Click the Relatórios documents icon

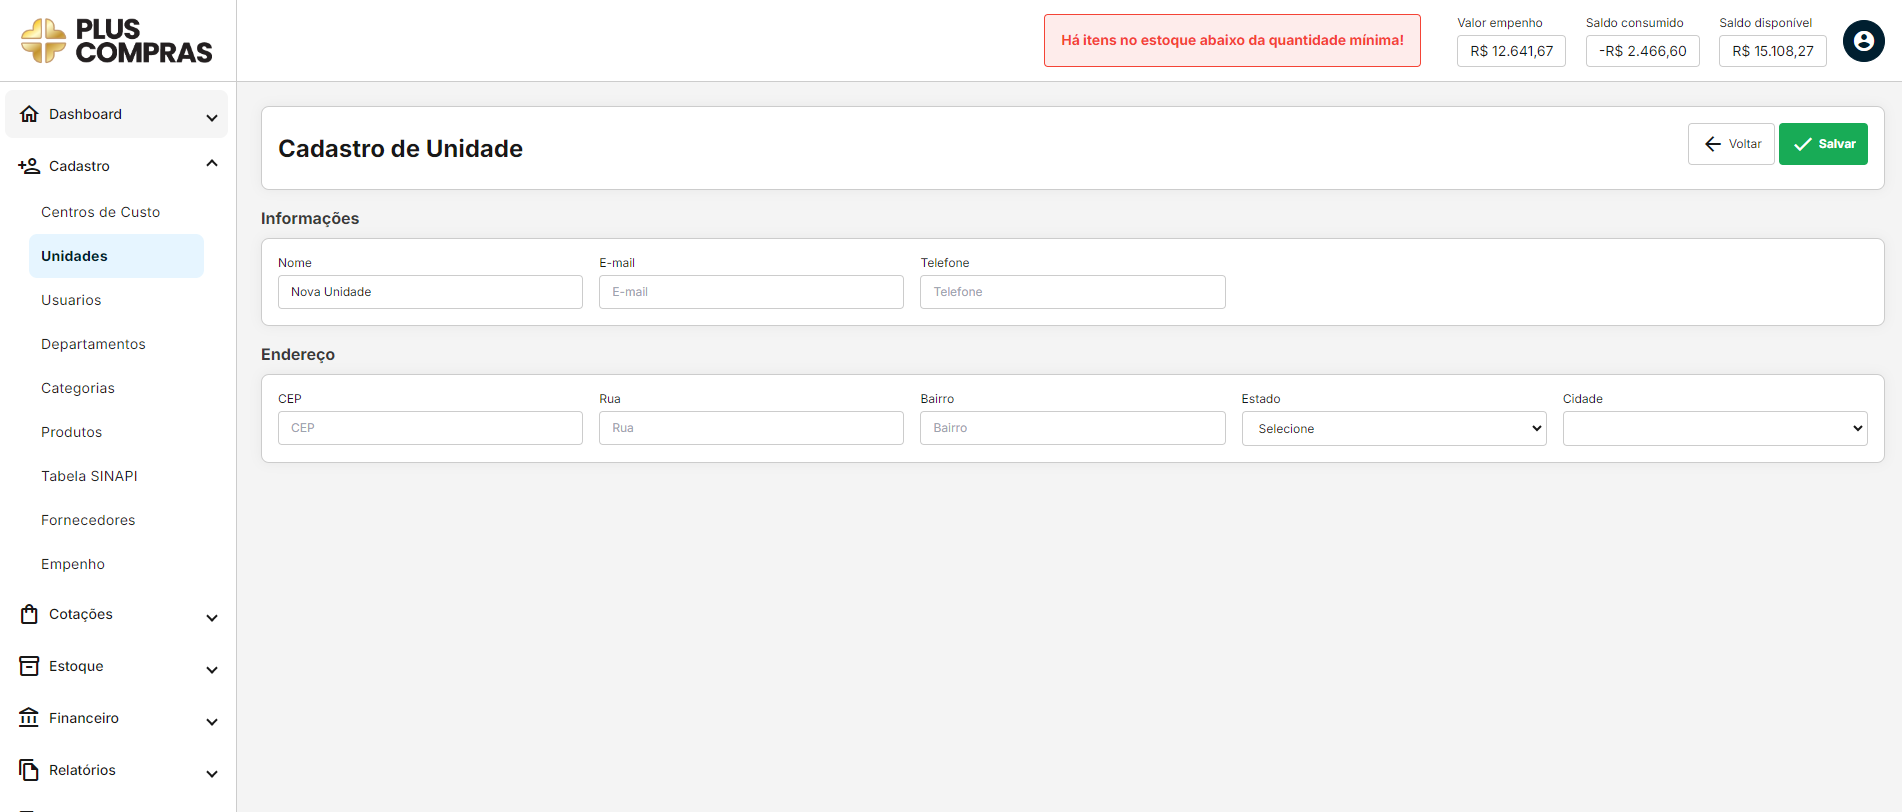(x=29, y=770)
